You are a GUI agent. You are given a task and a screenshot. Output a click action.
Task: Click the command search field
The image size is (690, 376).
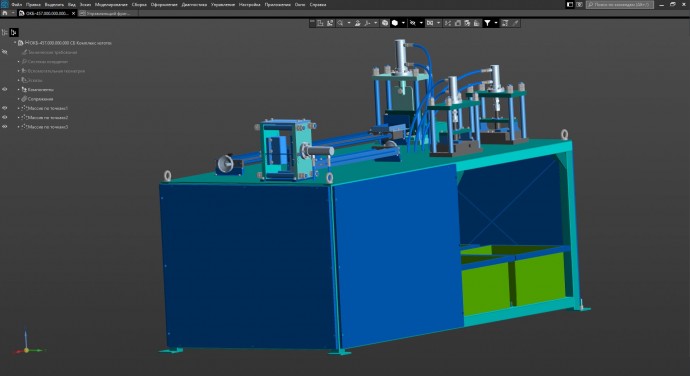tap(620, 4)
